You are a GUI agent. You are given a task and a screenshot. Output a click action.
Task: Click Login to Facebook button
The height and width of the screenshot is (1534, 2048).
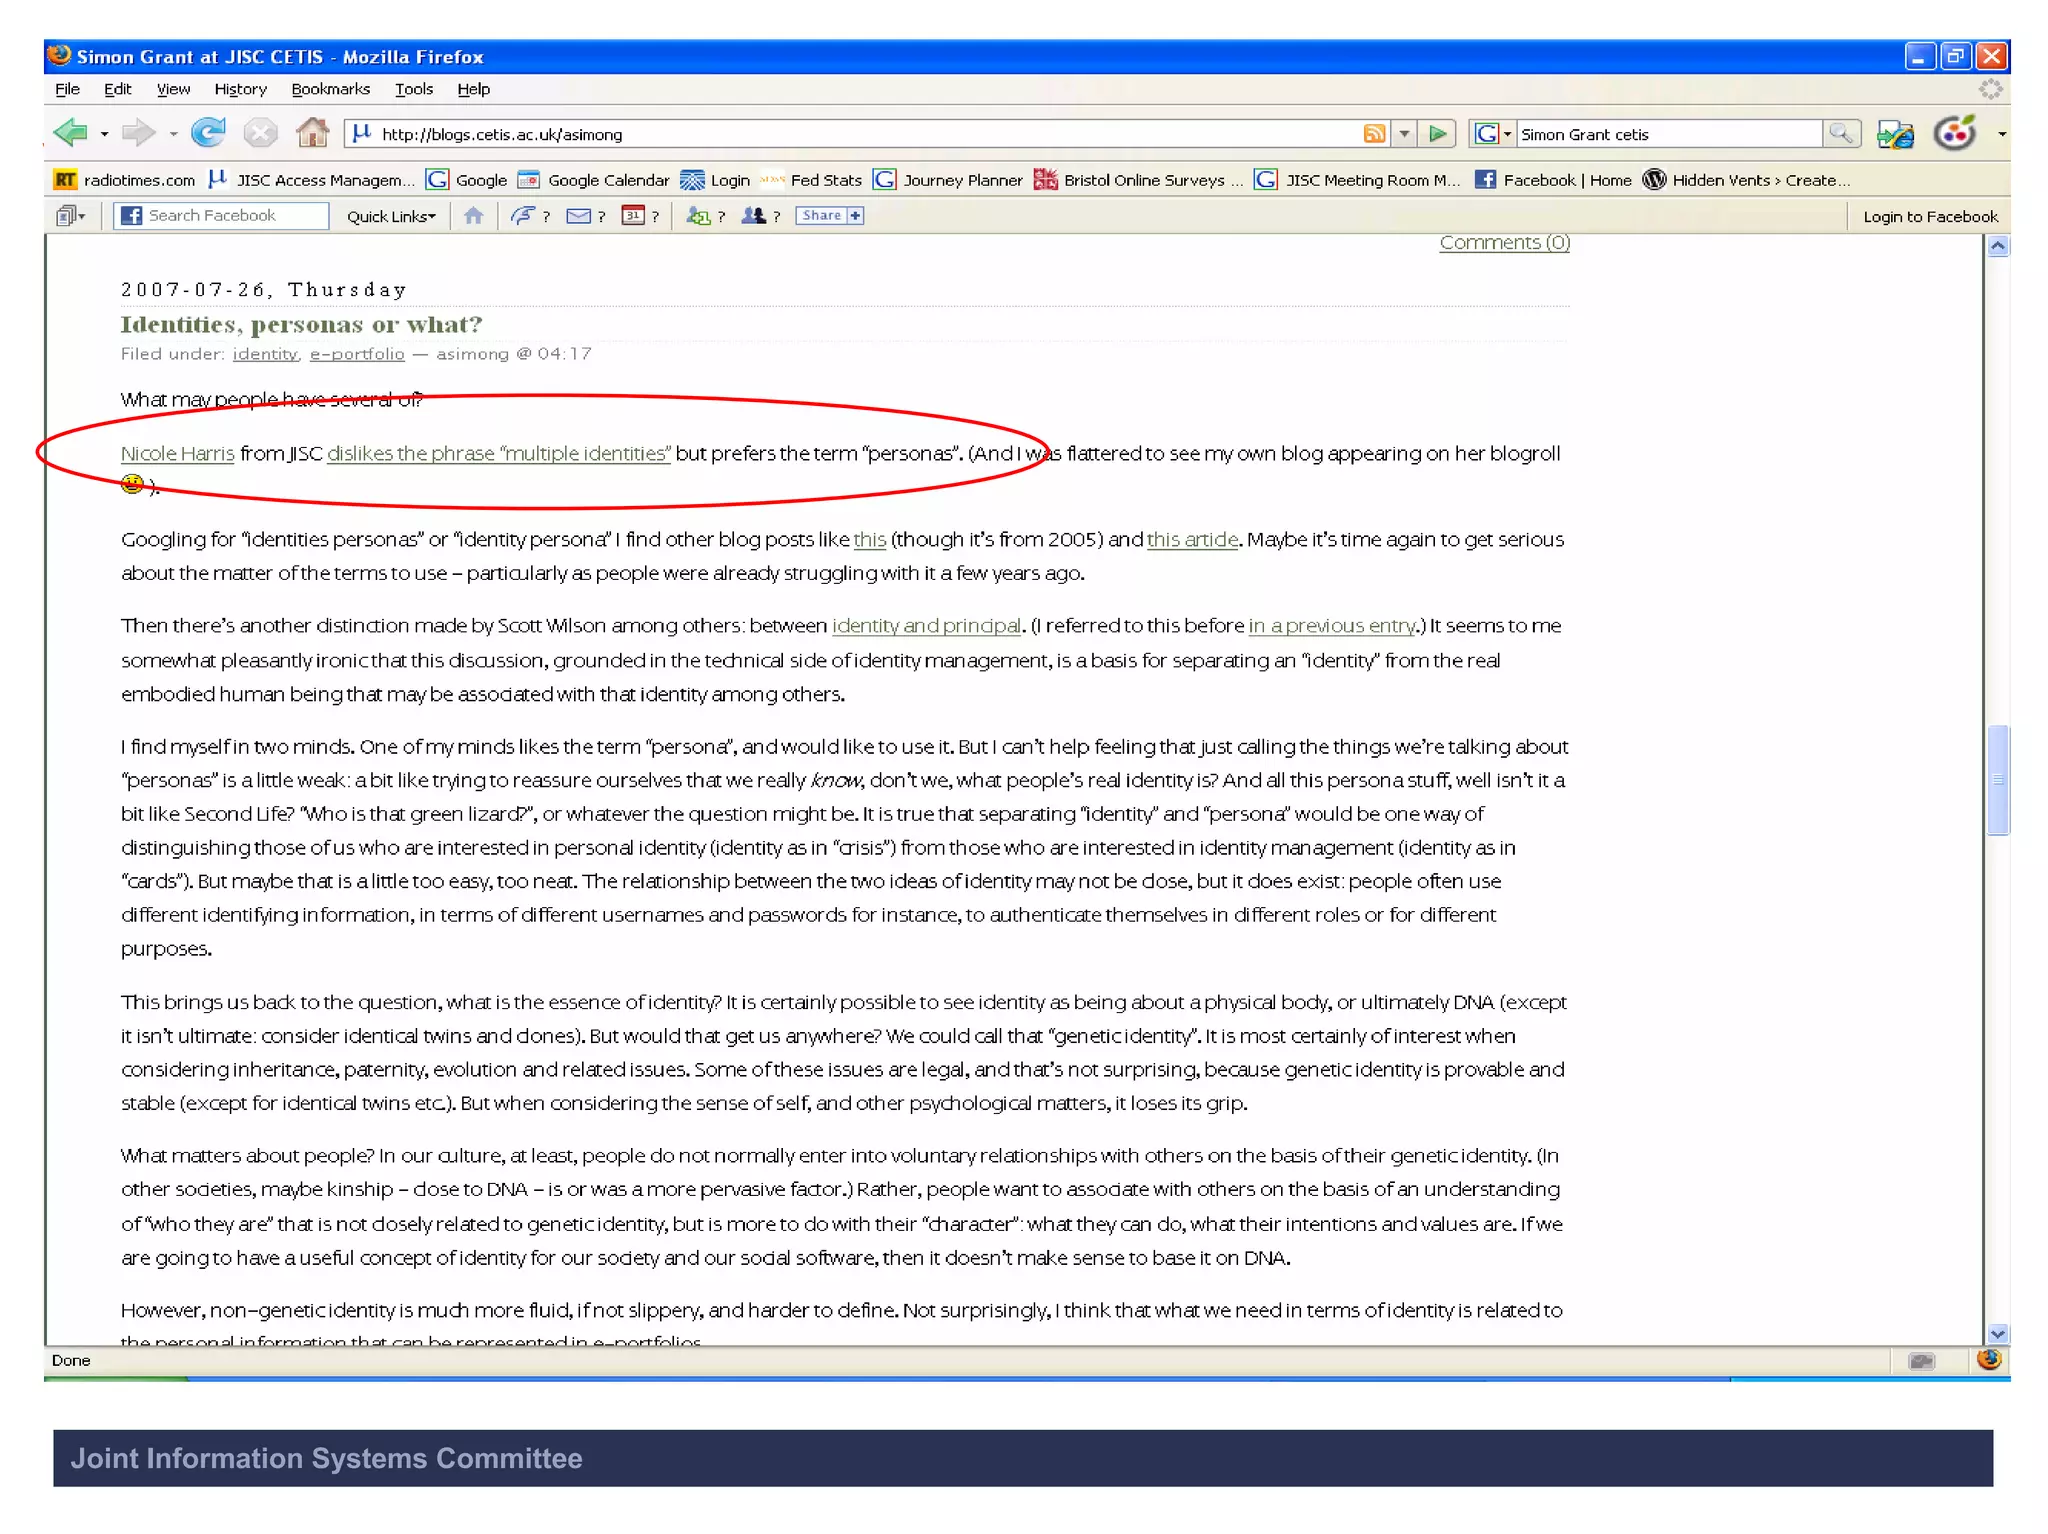[1929, 217]
